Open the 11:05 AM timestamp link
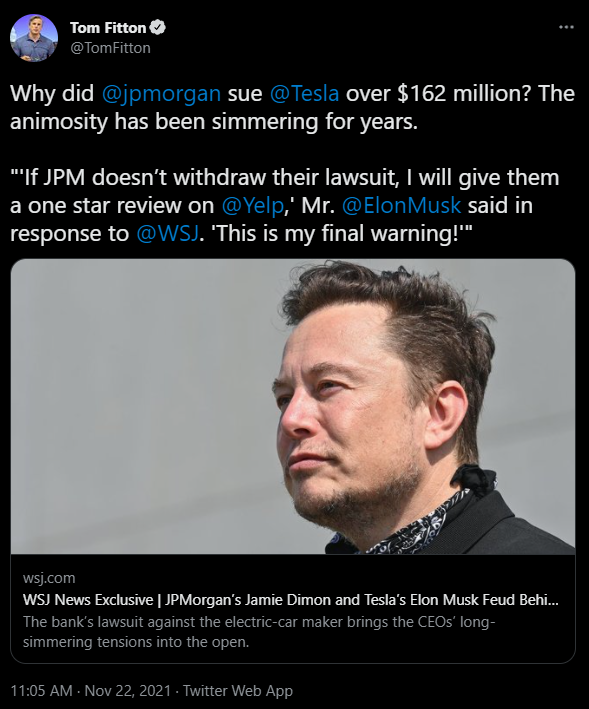The image size is (589, 709). (41, 690)
